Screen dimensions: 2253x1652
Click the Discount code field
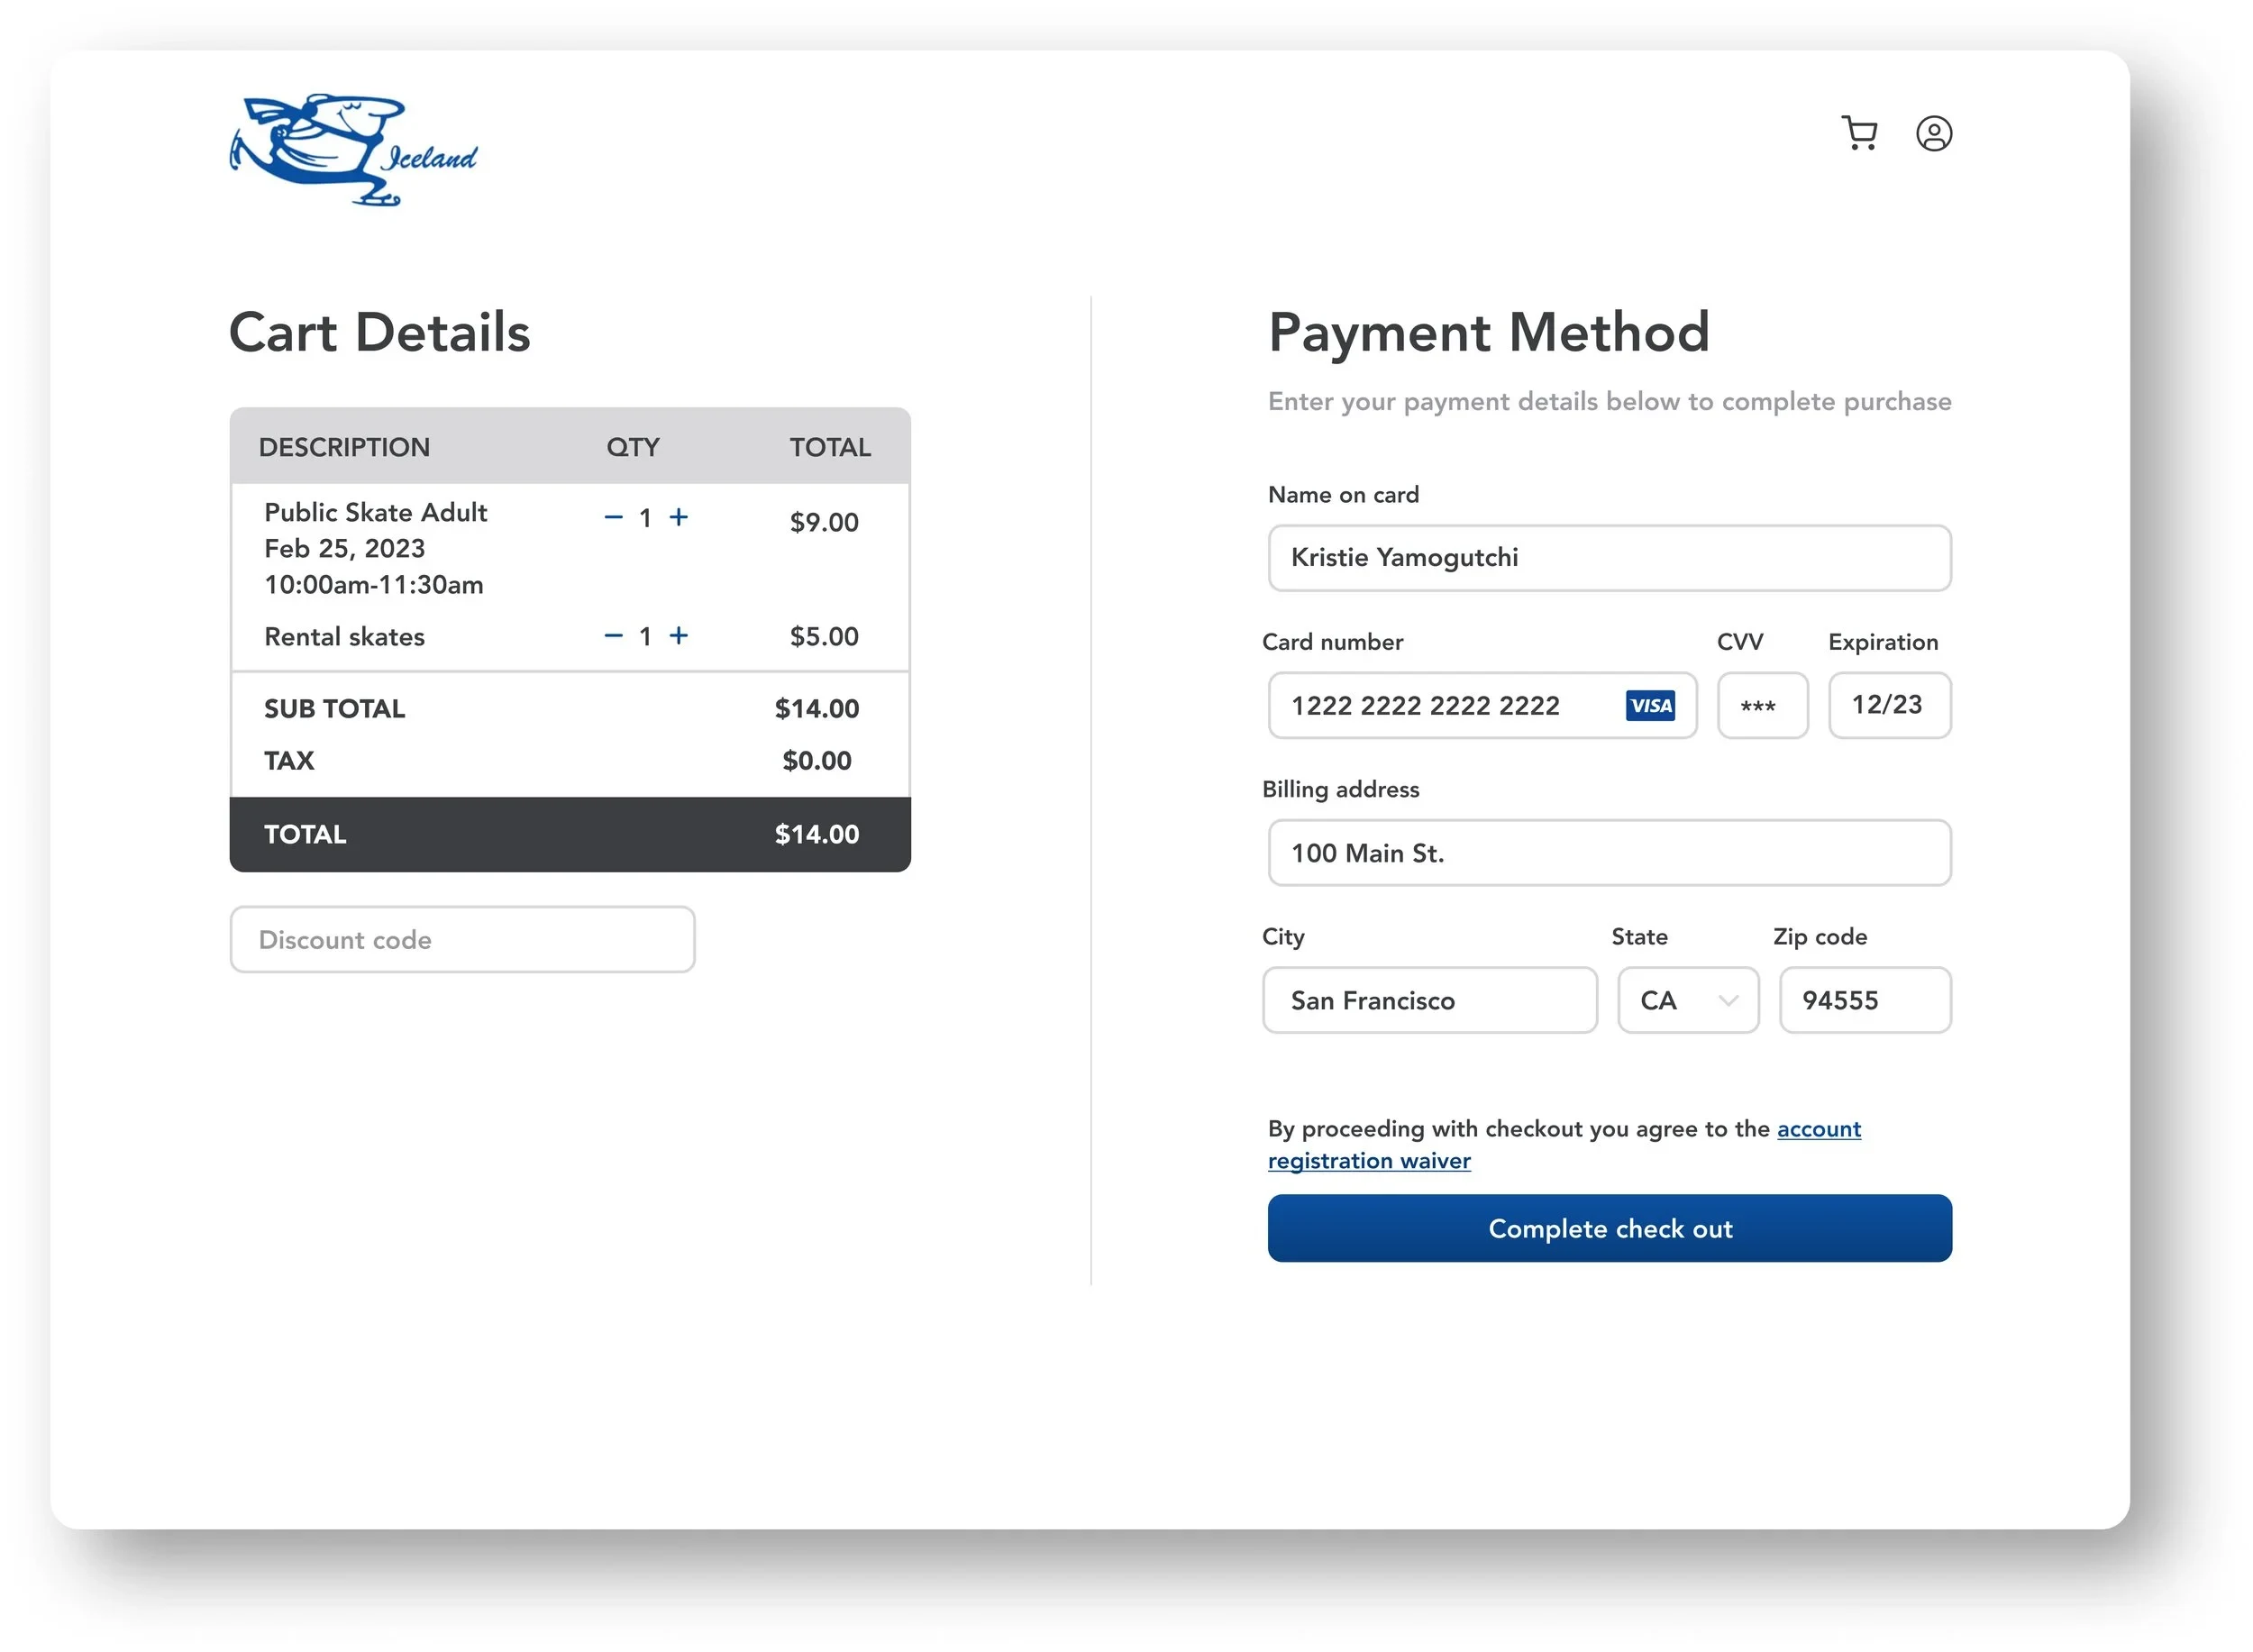[x=462, y=940]
